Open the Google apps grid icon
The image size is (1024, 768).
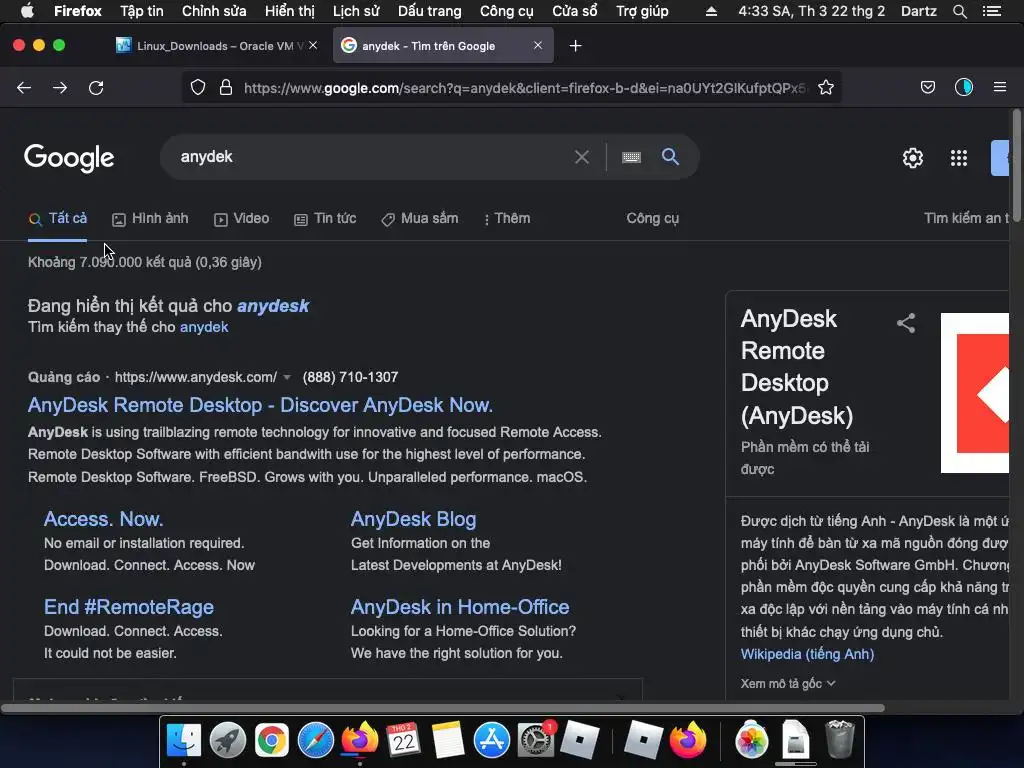point(959,157)
